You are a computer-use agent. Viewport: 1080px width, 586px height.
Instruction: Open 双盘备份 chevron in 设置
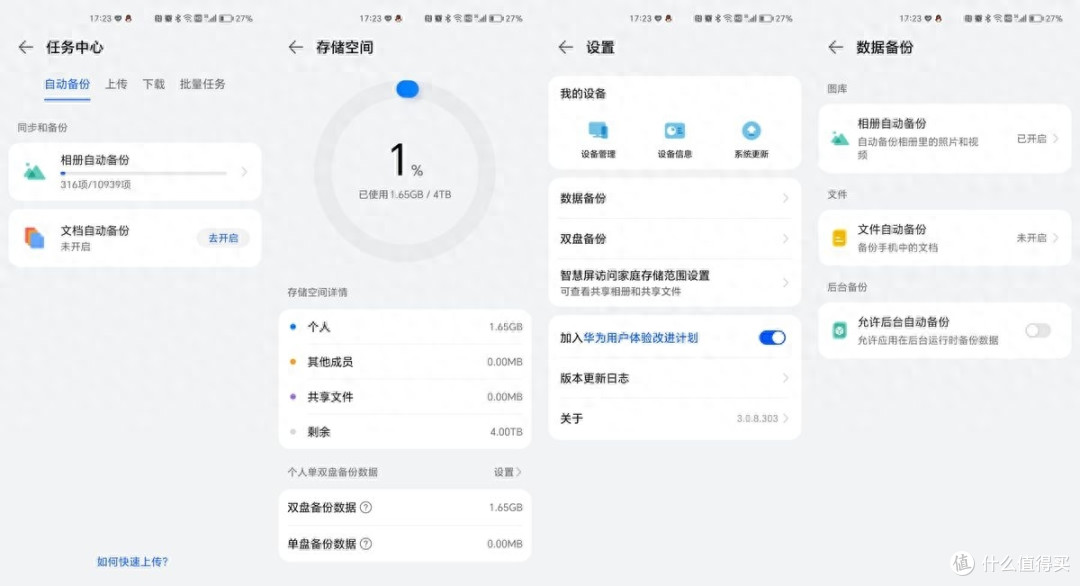click(x=785, y=239)
